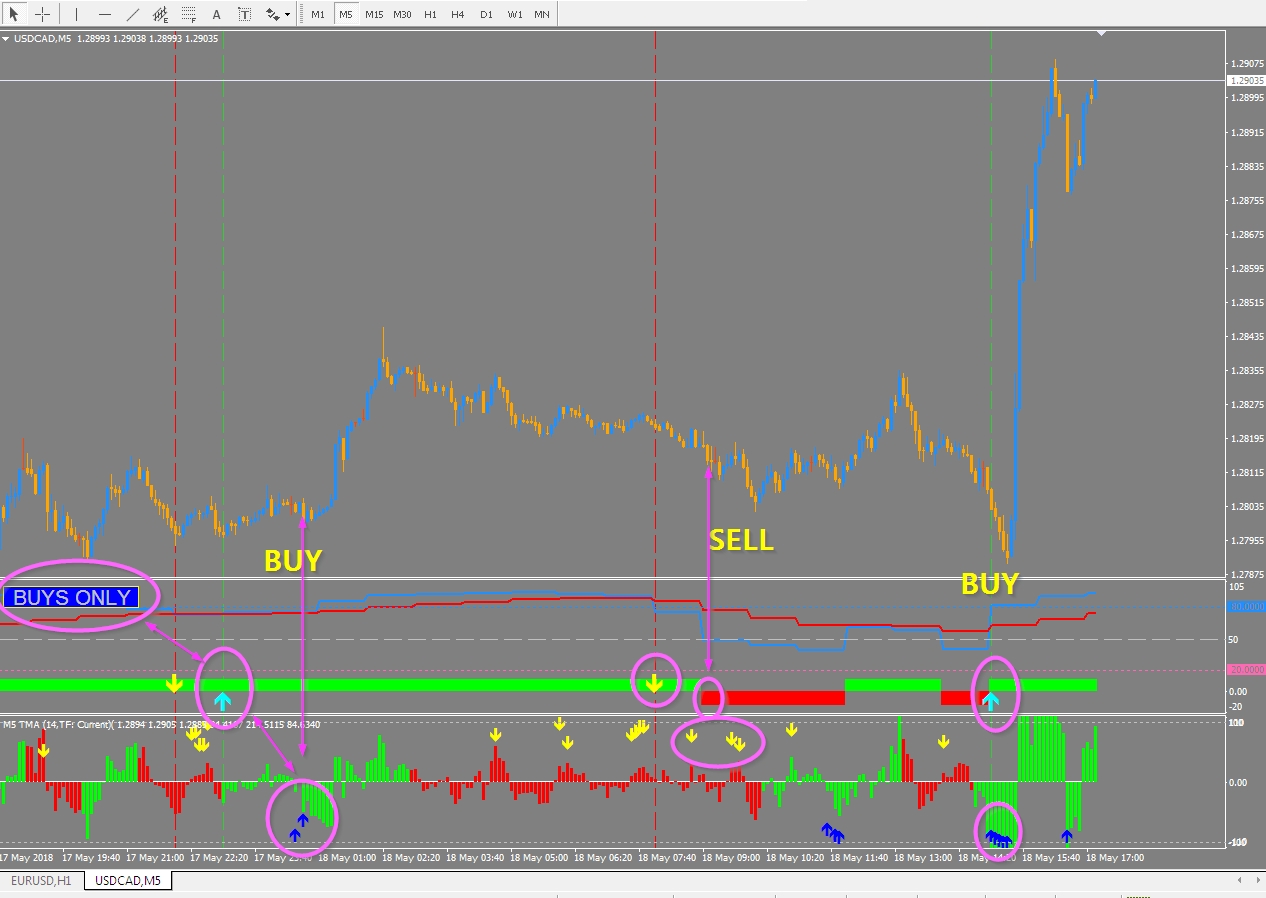Choose the Draw horizontal line tool
The image size is (1266, 898).
pyautogui.click(x=105, y=14)
